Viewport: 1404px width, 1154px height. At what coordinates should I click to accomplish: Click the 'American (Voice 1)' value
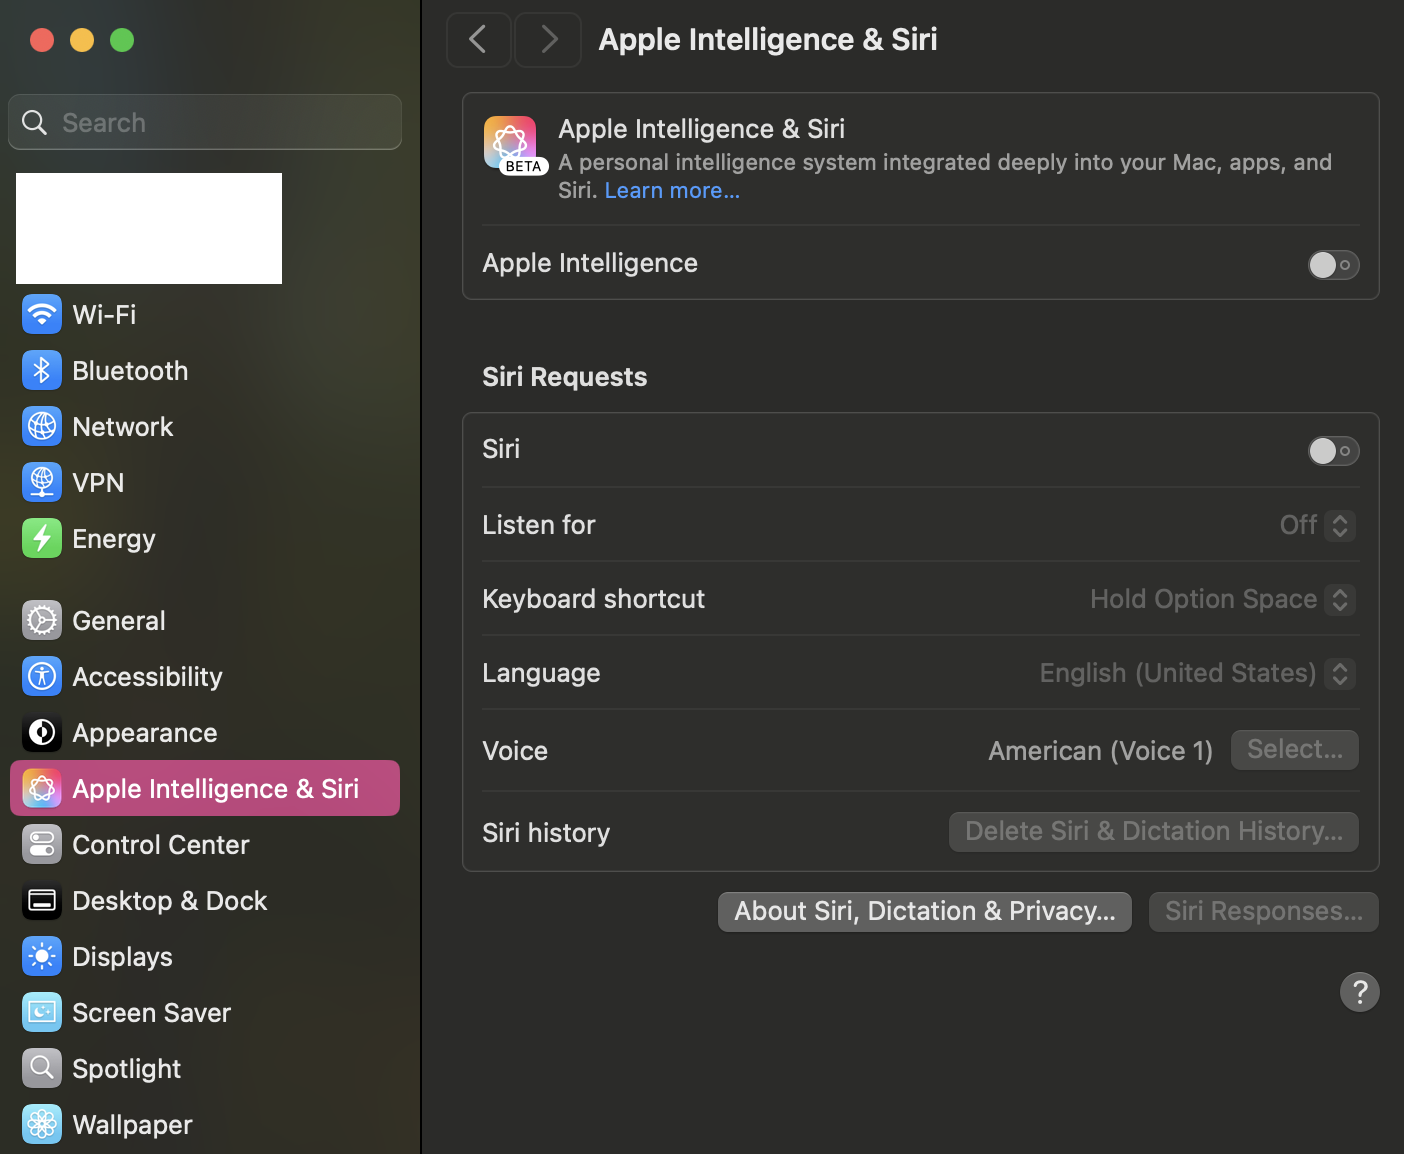click(x=1100, y=751)
